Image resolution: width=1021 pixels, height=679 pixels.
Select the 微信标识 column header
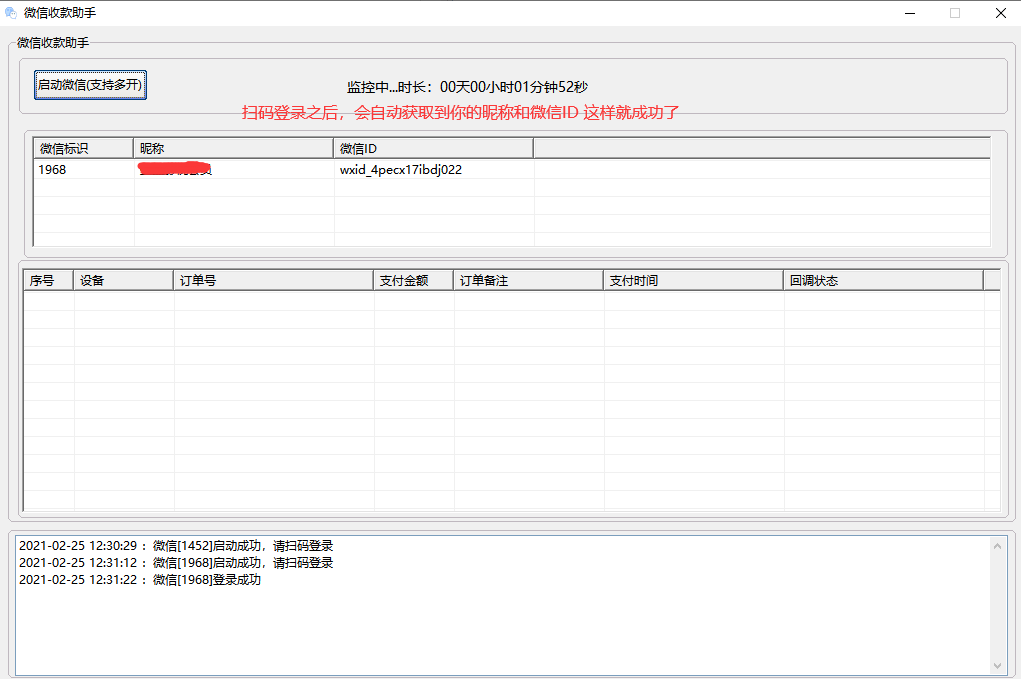click(x=83, y=148)
